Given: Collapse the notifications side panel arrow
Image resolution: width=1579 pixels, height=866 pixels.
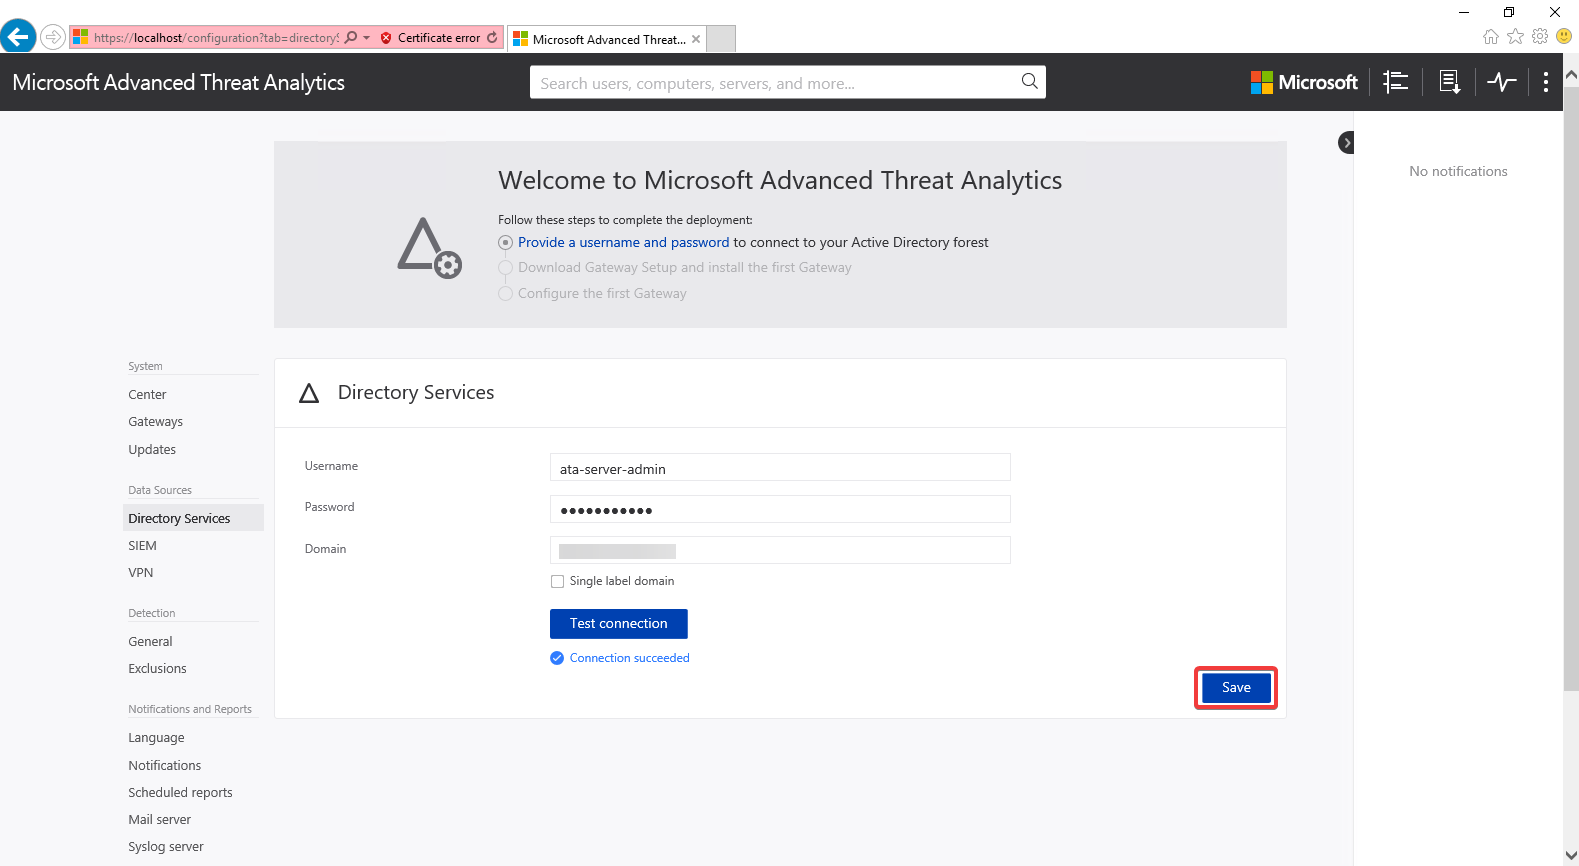Looking at the screenshot, I should point(1346,143).
